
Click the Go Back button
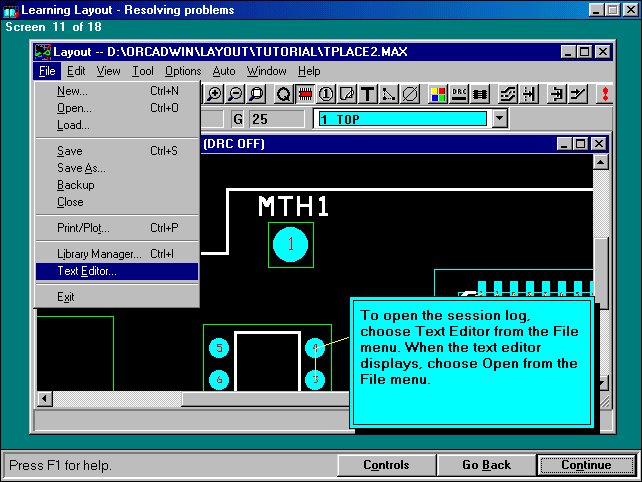tap(486, 465)
